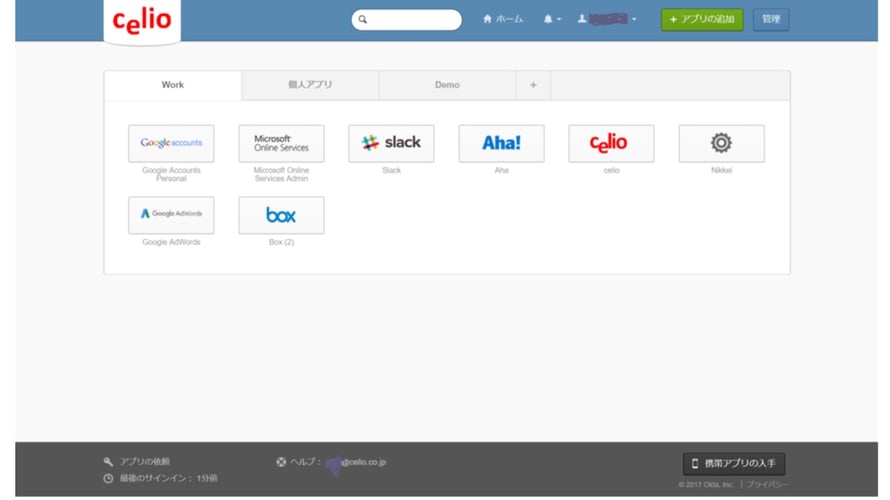
Task: Open the Nikkei gear app tile
Action: tap(721, 144)
